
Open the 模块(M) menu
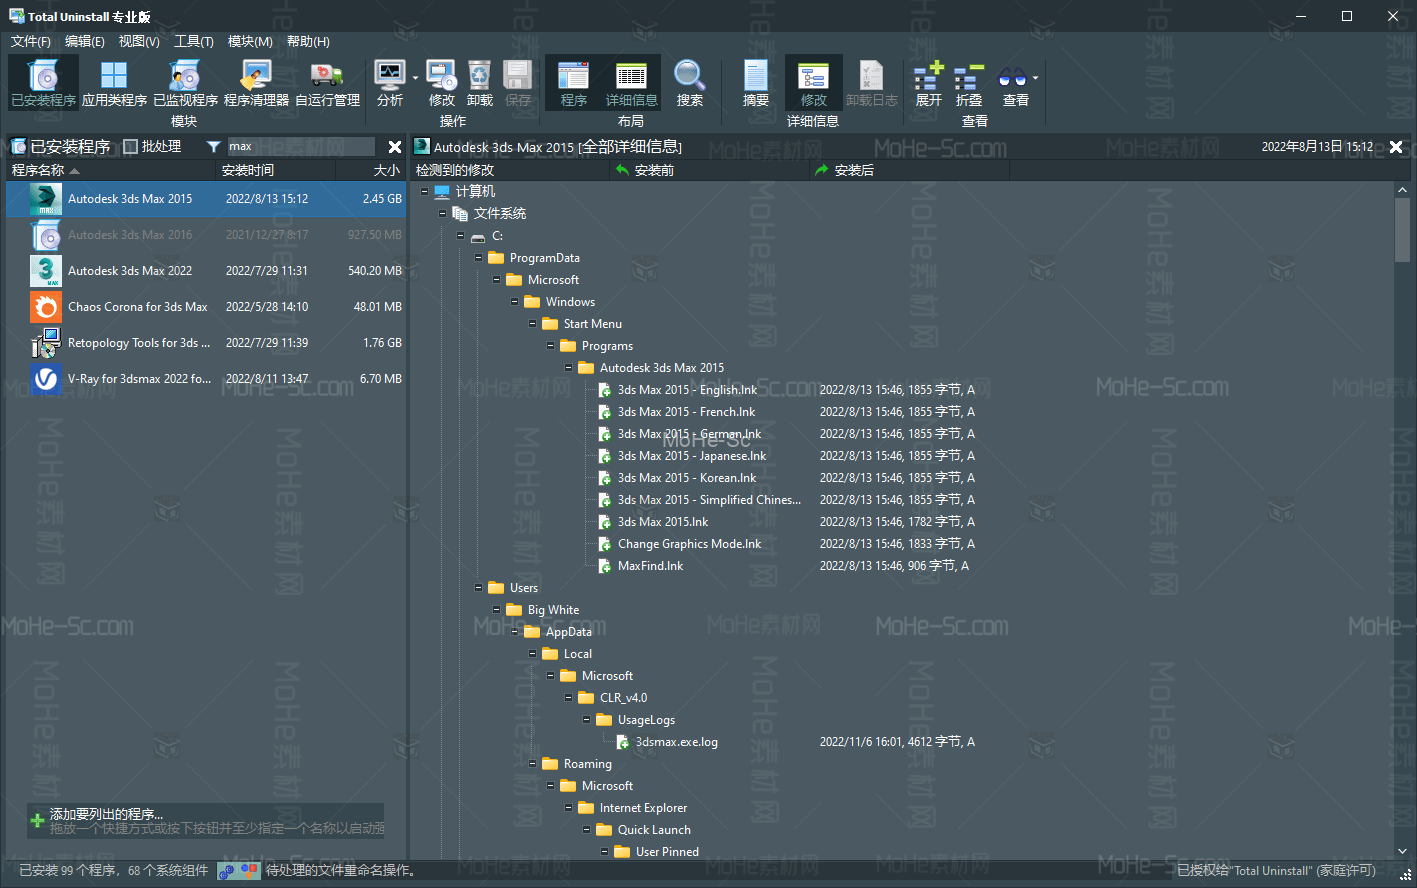tap(250, 41)
